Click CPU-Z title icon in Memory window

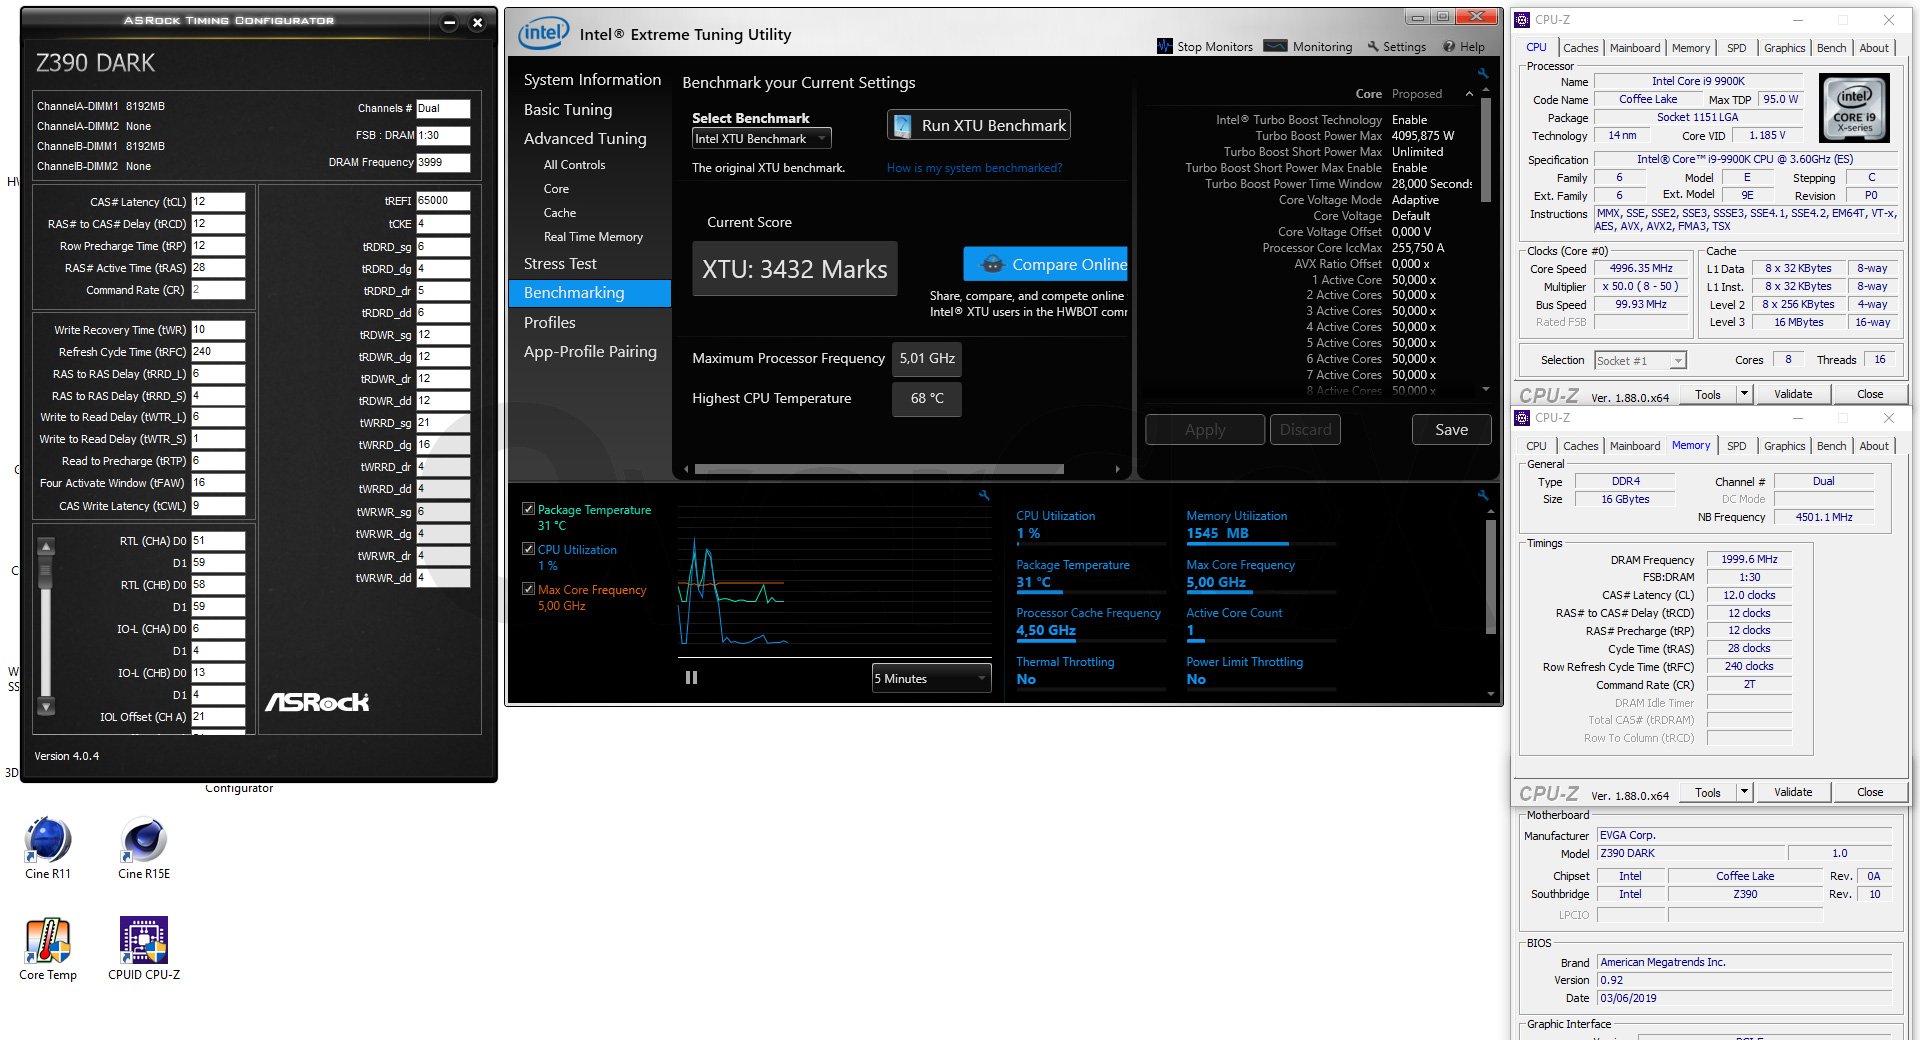click(1522, 417)
